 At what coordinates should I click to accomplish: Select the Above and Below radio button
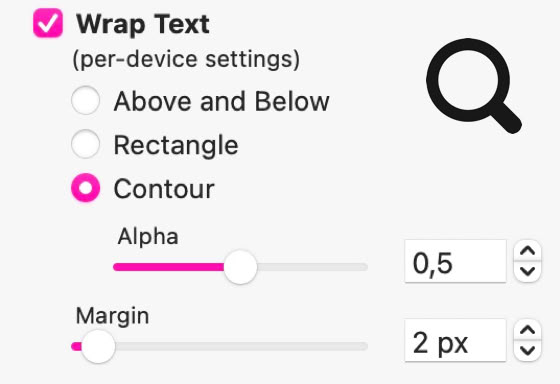point(85,100)
